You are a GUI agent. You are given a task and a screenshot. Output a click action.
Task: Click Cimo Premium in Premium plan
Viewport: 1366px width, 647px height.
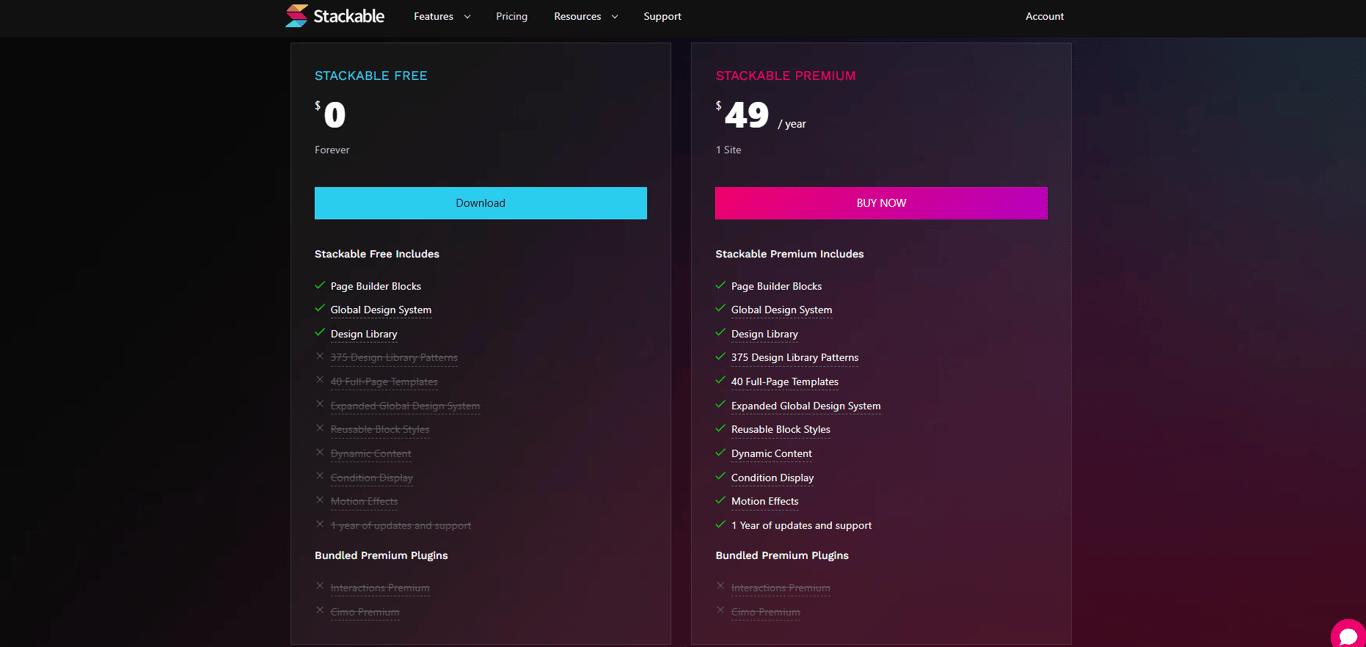point(765,612)
